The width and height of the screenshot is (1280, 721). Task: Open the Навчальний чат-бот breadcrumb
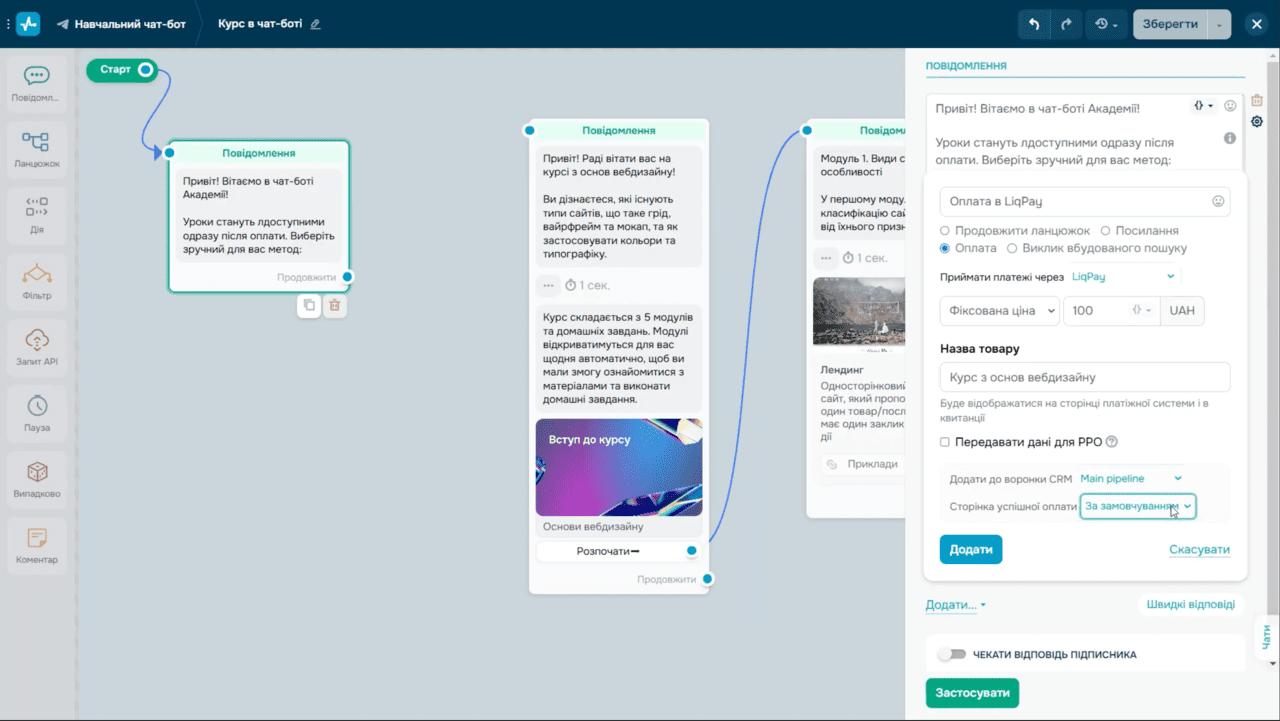pos(121,24)
